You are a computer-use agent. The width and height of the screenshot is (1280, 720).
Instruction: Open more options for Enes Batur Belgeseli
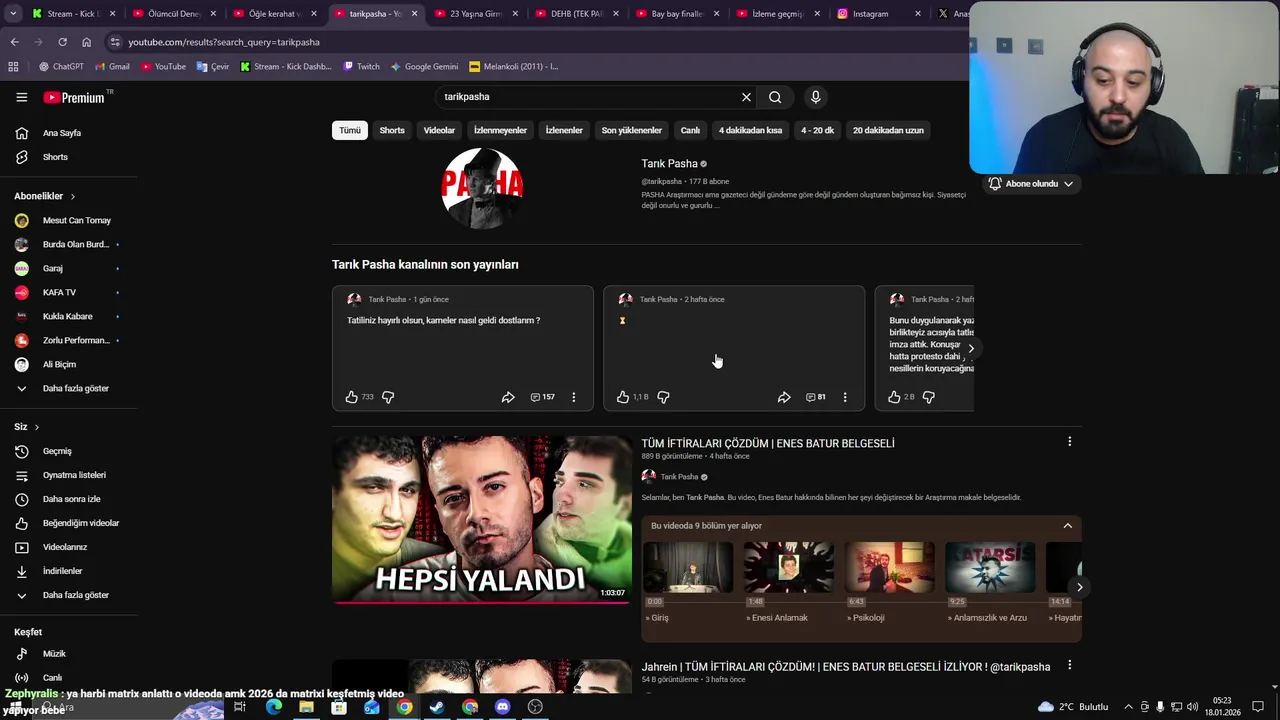tap(1069, 442)
